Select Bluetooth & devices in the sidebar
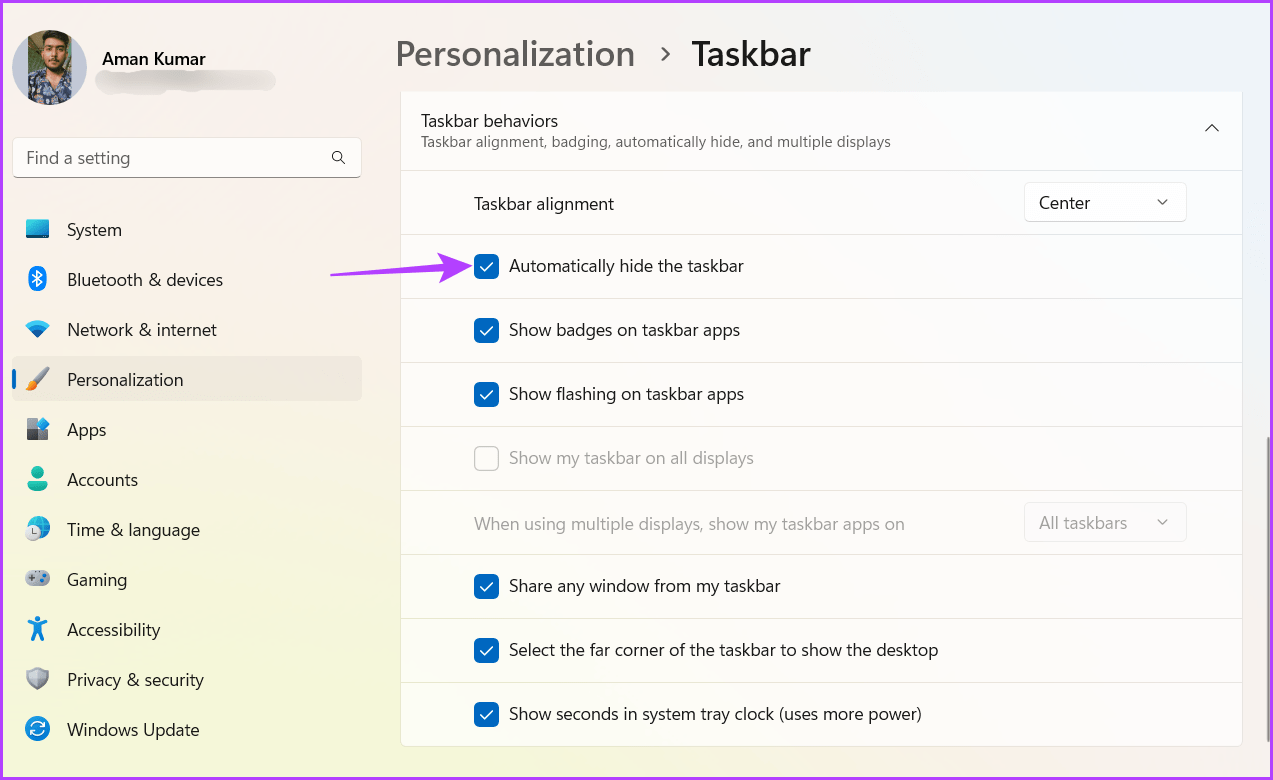The width and height of the screenshot is (1273, 780). pos(145,279)
